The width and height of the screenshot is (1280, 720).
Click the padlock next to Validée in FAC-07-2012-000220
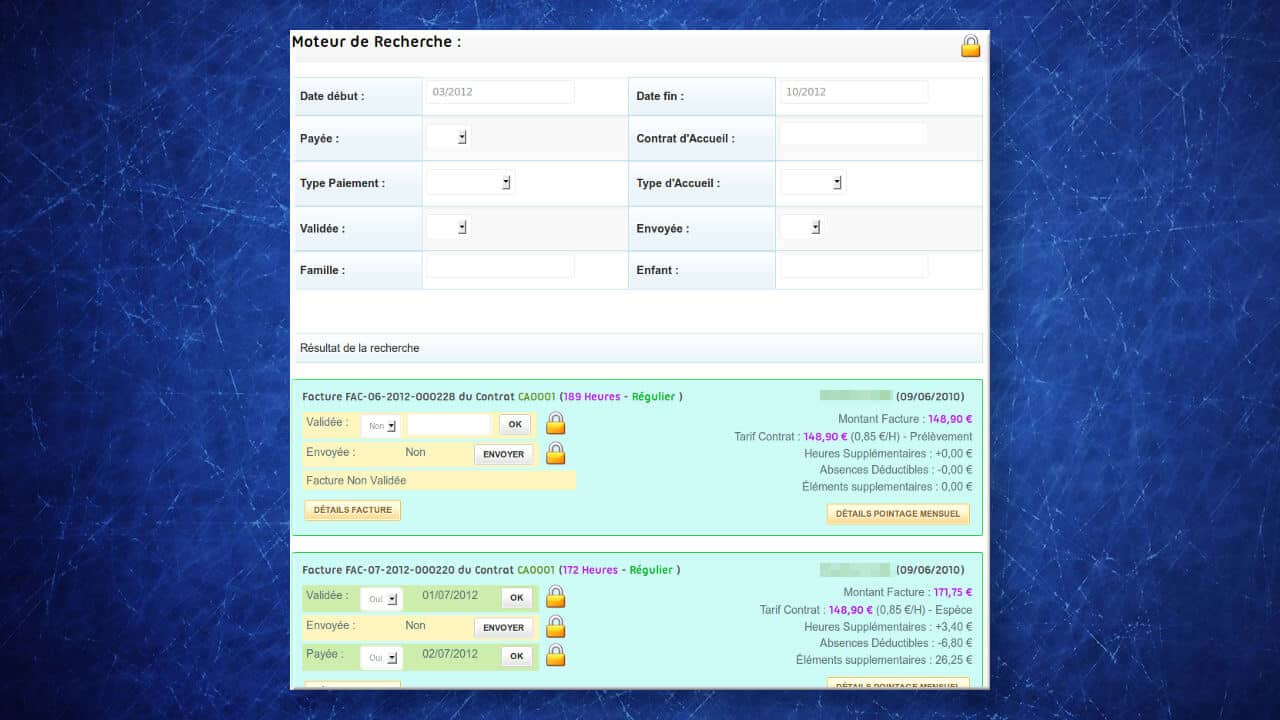tap(556, 597)
